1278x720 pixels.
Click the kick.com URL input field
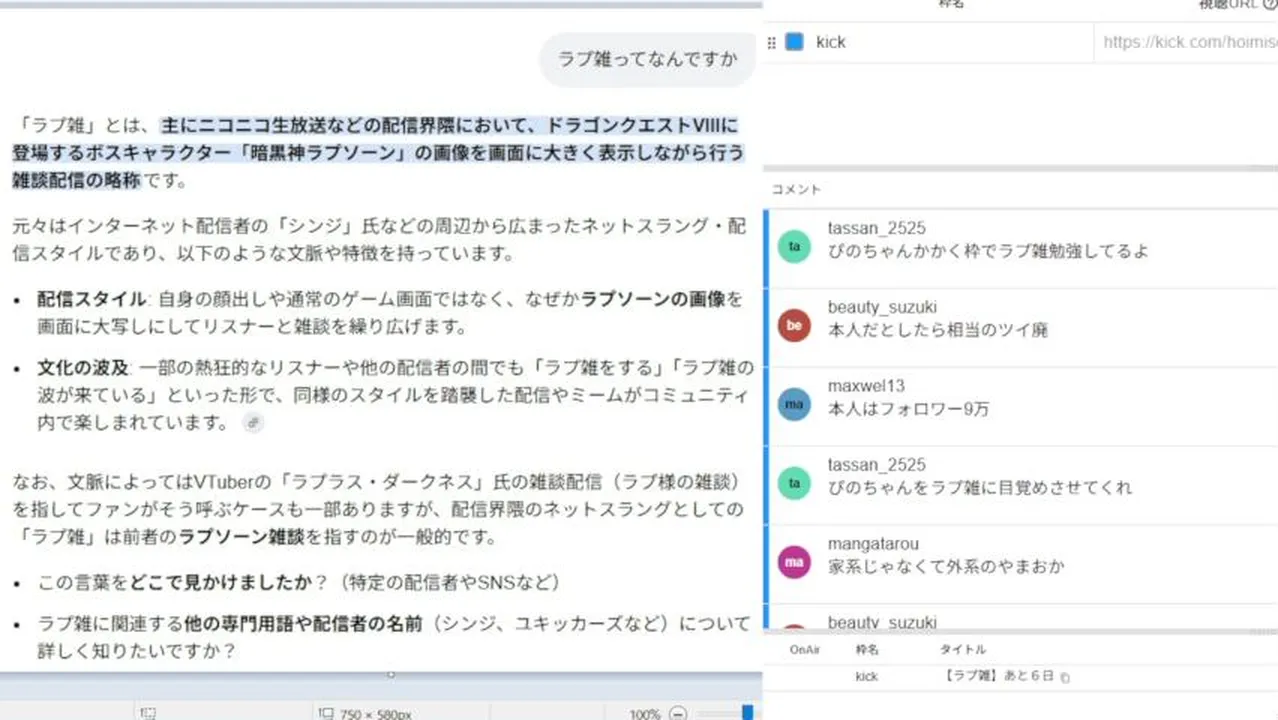click(x=1186, y=42)
